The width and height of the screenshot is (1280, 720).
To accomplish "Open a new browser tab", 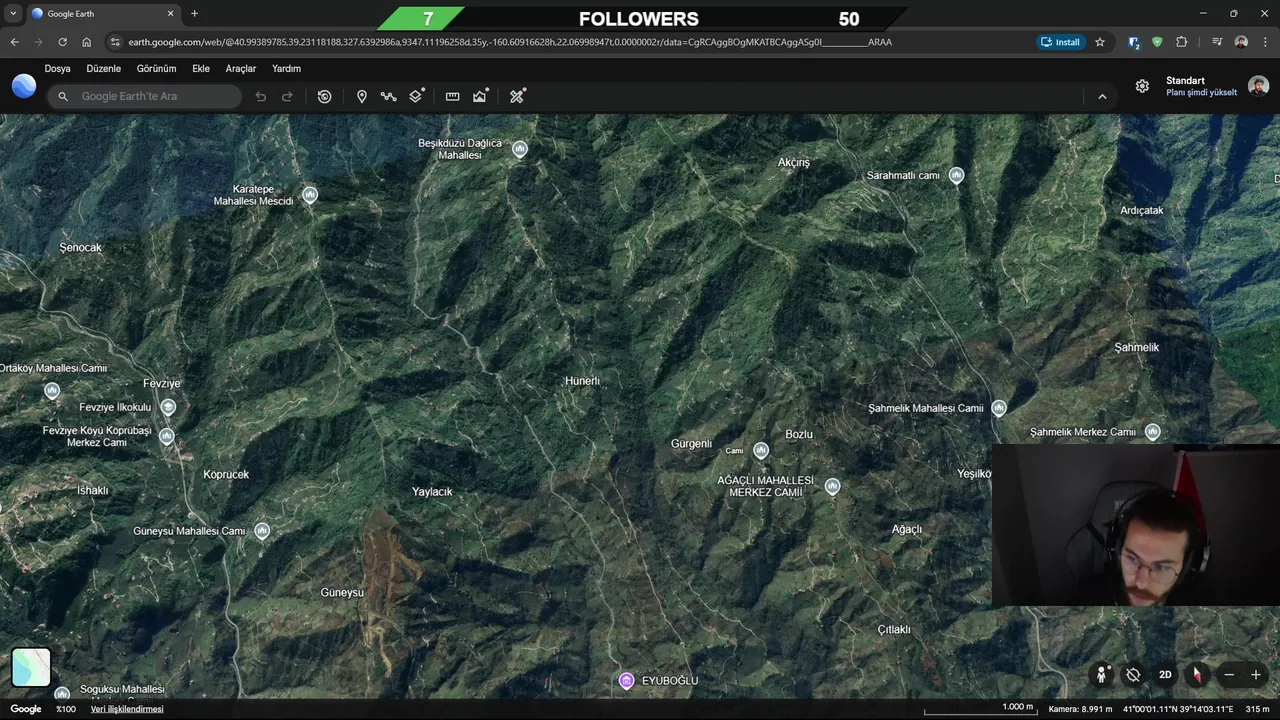I will pos(194,14).
